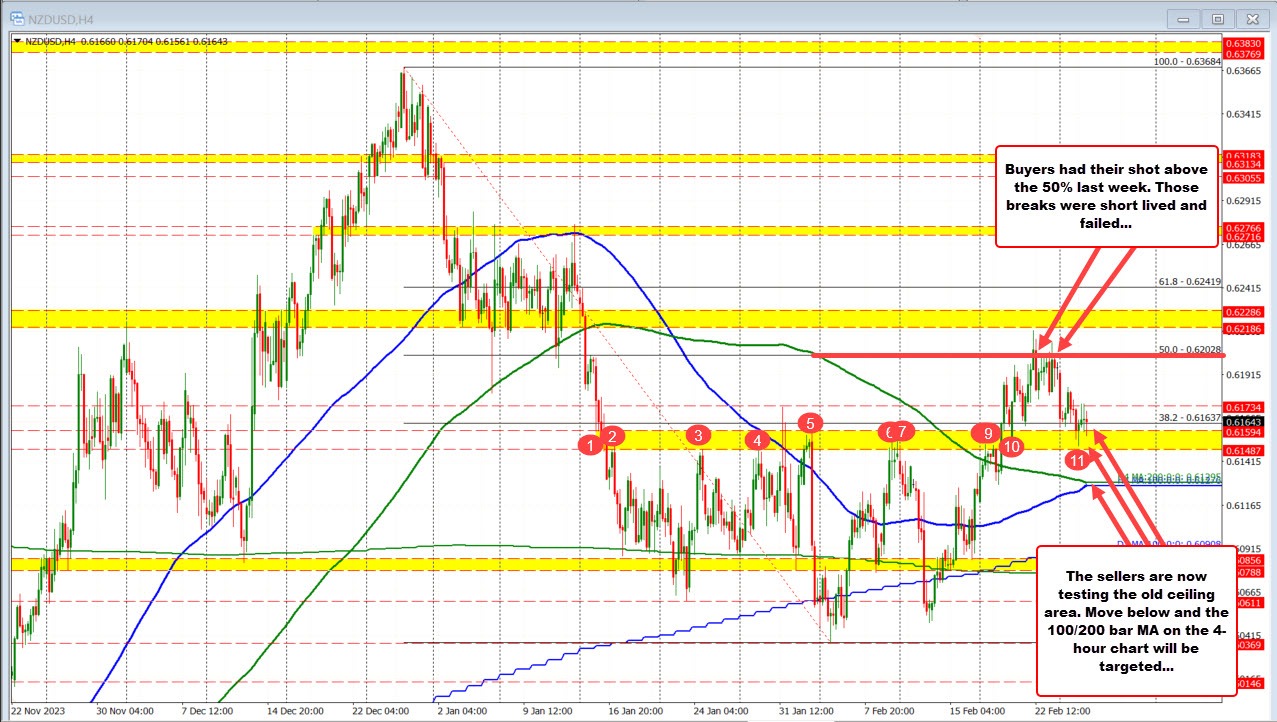1277x722 pixels.
Task: Select red marker circle number 11
Action: [1076, 460]
